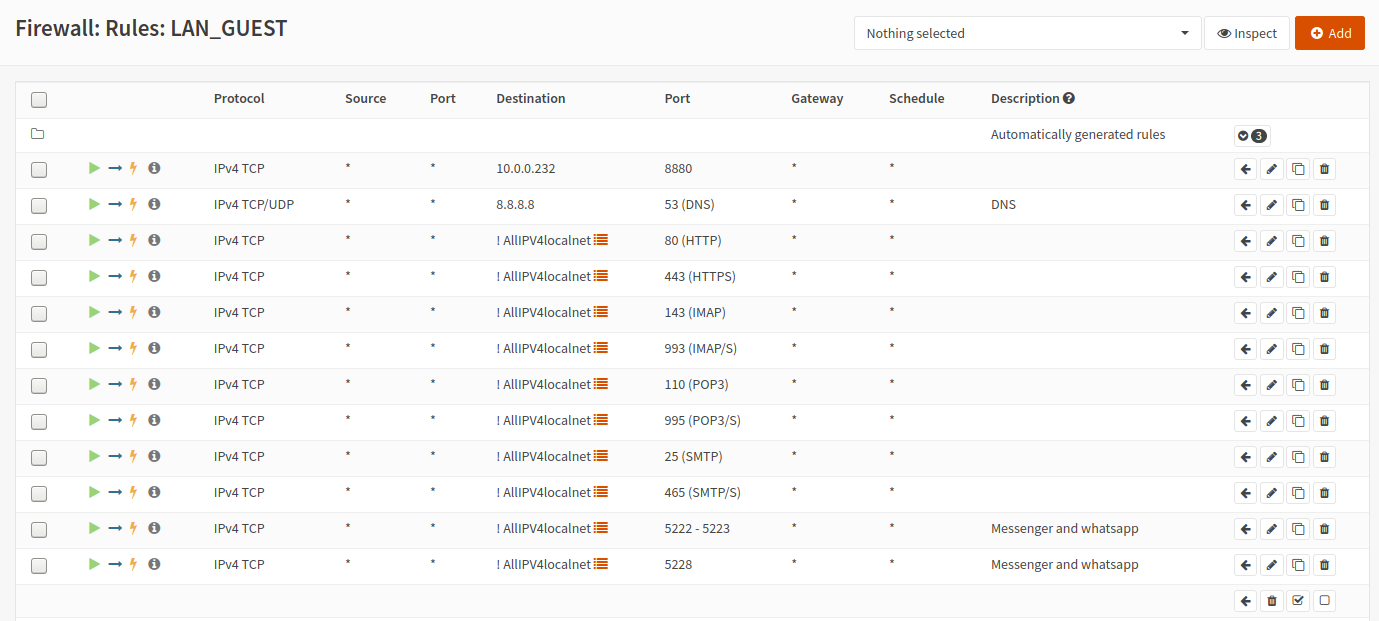The width and height of the screenshot is (1379, 621).
Task: Move selected rules before the 143 (IMAP) rule
Action: pos(1245,313)
